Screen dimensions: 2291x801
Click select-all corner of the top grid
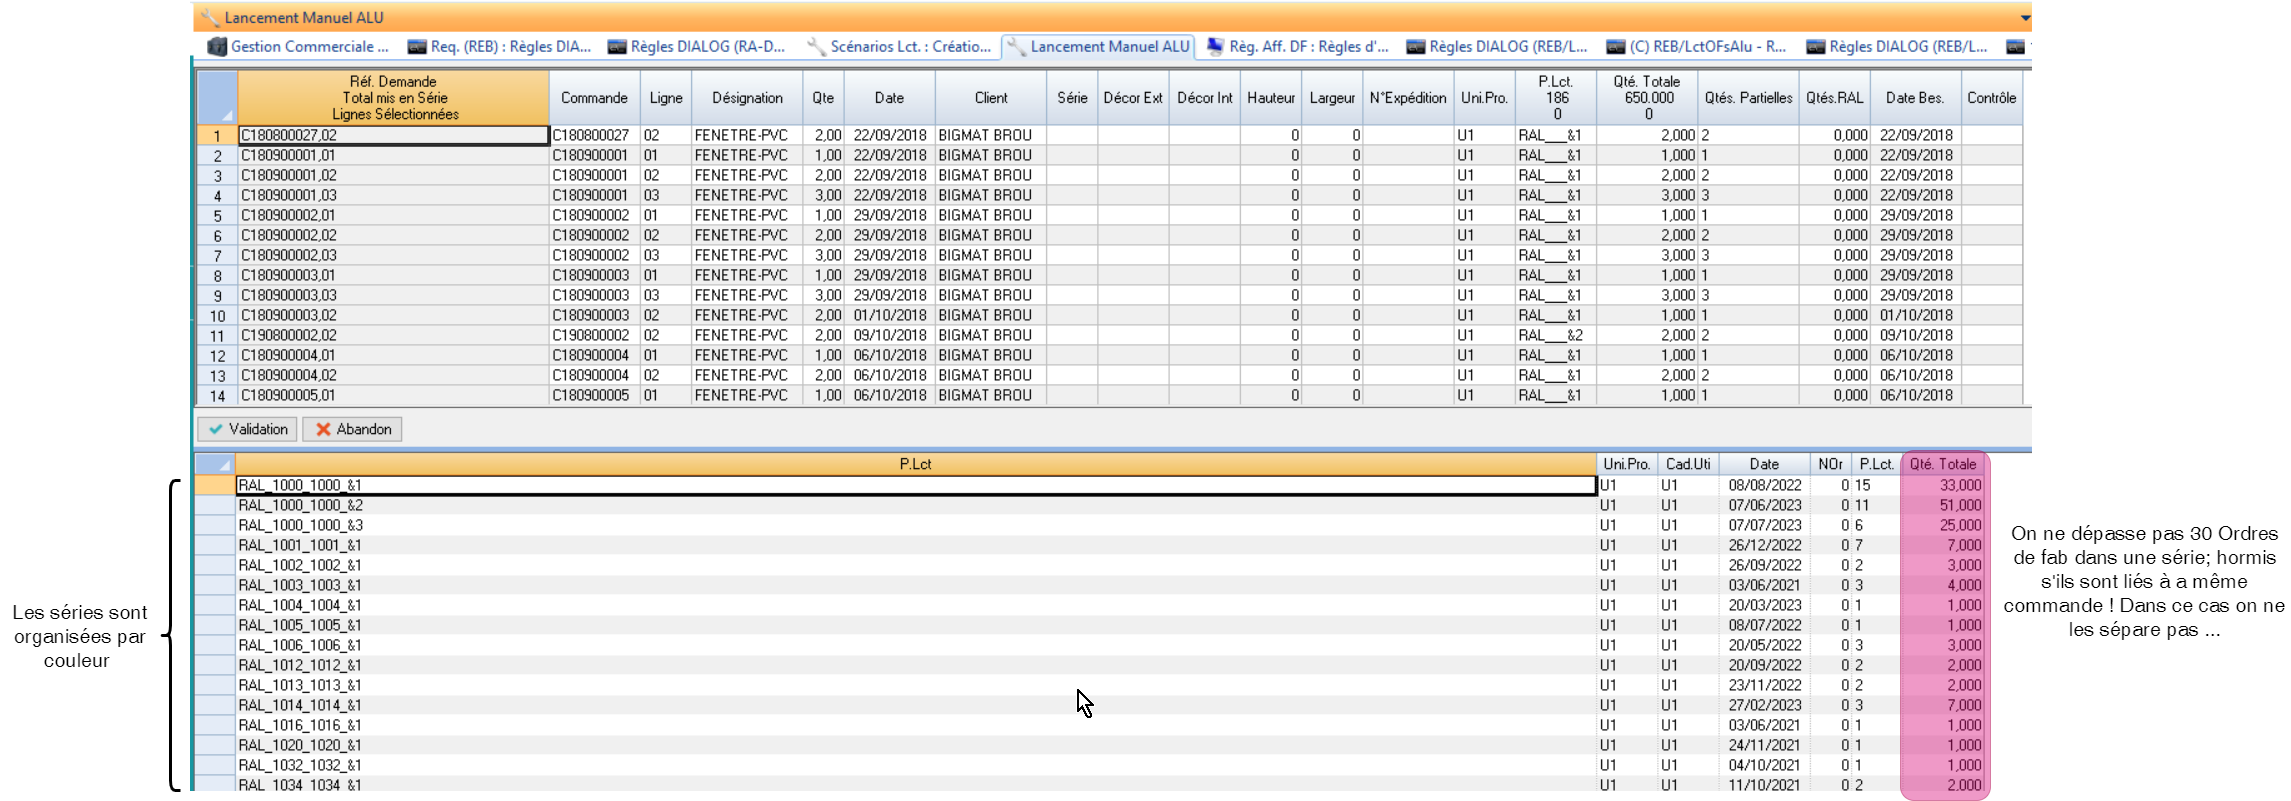tap(217, 98)
